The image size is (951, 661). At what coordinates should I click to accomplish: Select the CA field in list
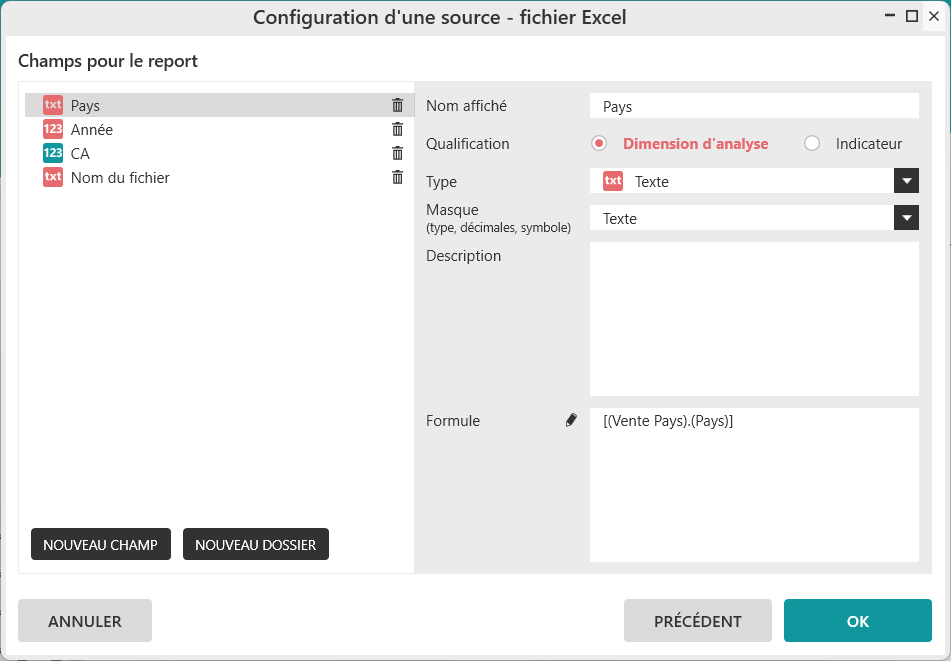point(80,153)
